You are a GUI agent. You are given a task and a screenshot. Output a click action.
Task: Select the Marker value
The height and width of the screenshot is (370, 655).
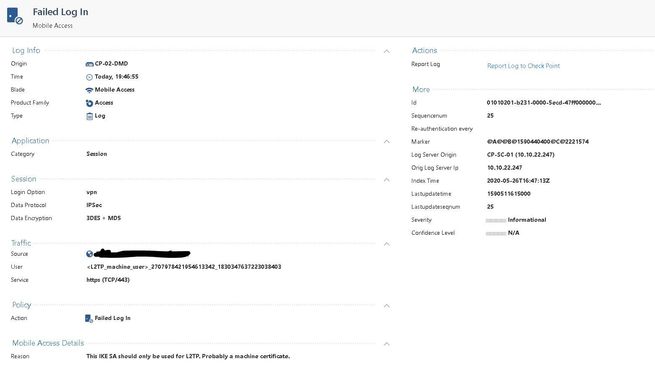click(x=538, y=142)
